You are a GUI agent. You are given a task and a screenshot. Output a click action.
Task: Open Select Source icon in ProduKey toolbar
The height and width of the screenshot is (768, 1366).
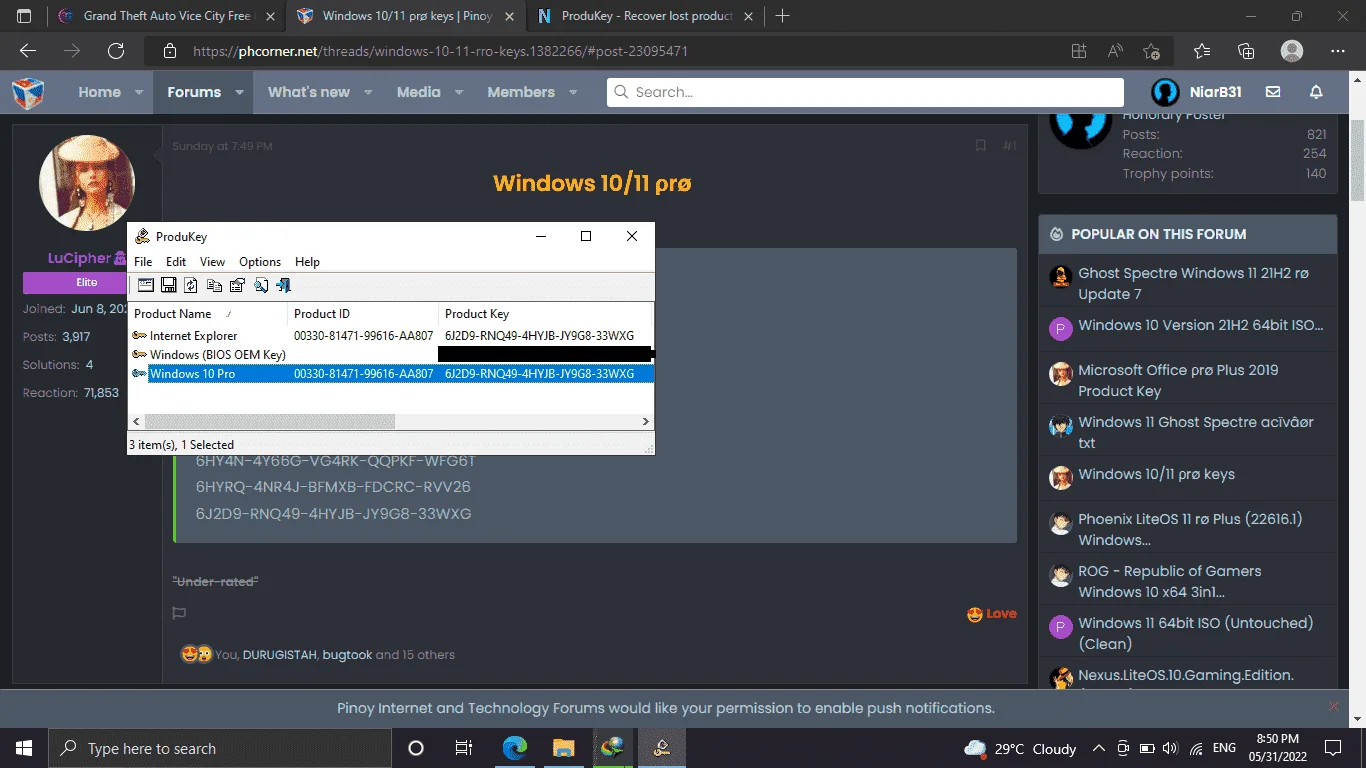(x=146, y=286)
